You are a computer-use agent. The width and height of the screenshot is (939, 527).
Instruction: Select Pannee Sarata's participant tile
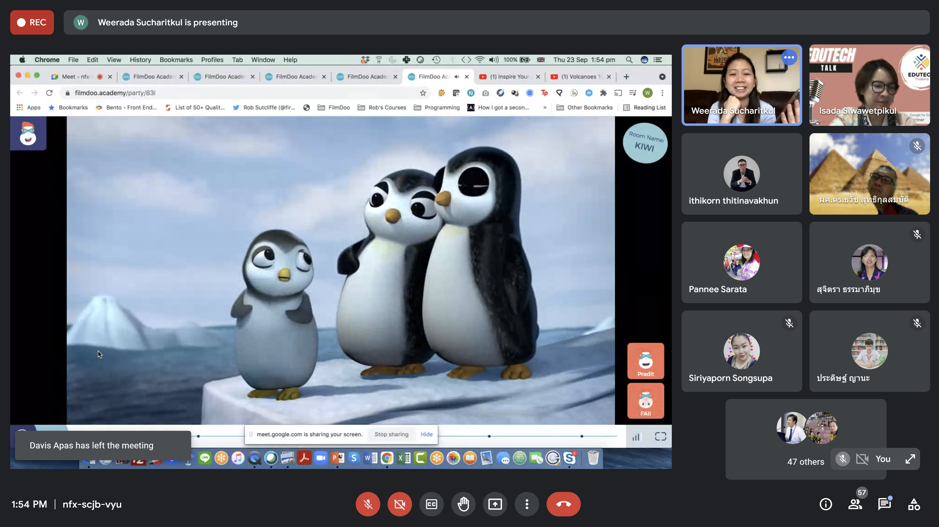[741, 262]
